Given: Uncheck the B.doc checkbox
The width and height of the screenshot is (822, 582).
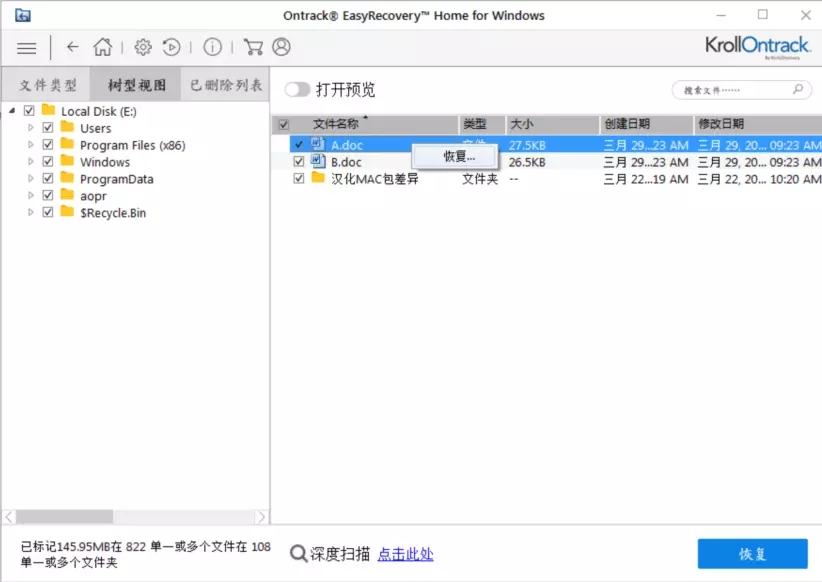Looking at the screenshot, I should (x=299, y=161).
